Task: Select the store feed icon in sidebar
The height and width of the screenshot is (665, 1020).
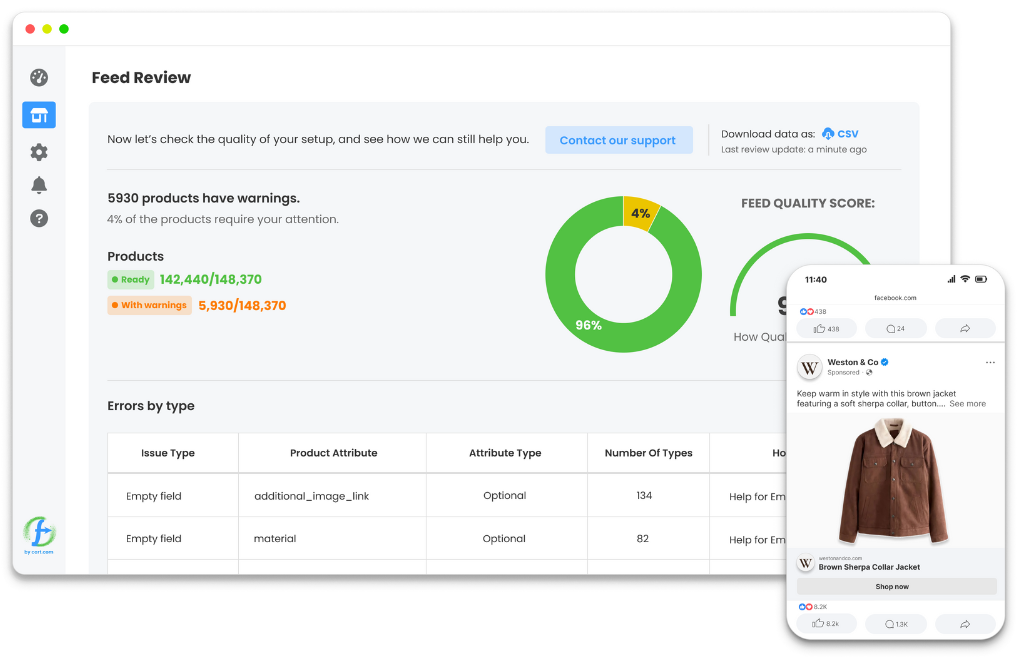Action: click(39, 115)
